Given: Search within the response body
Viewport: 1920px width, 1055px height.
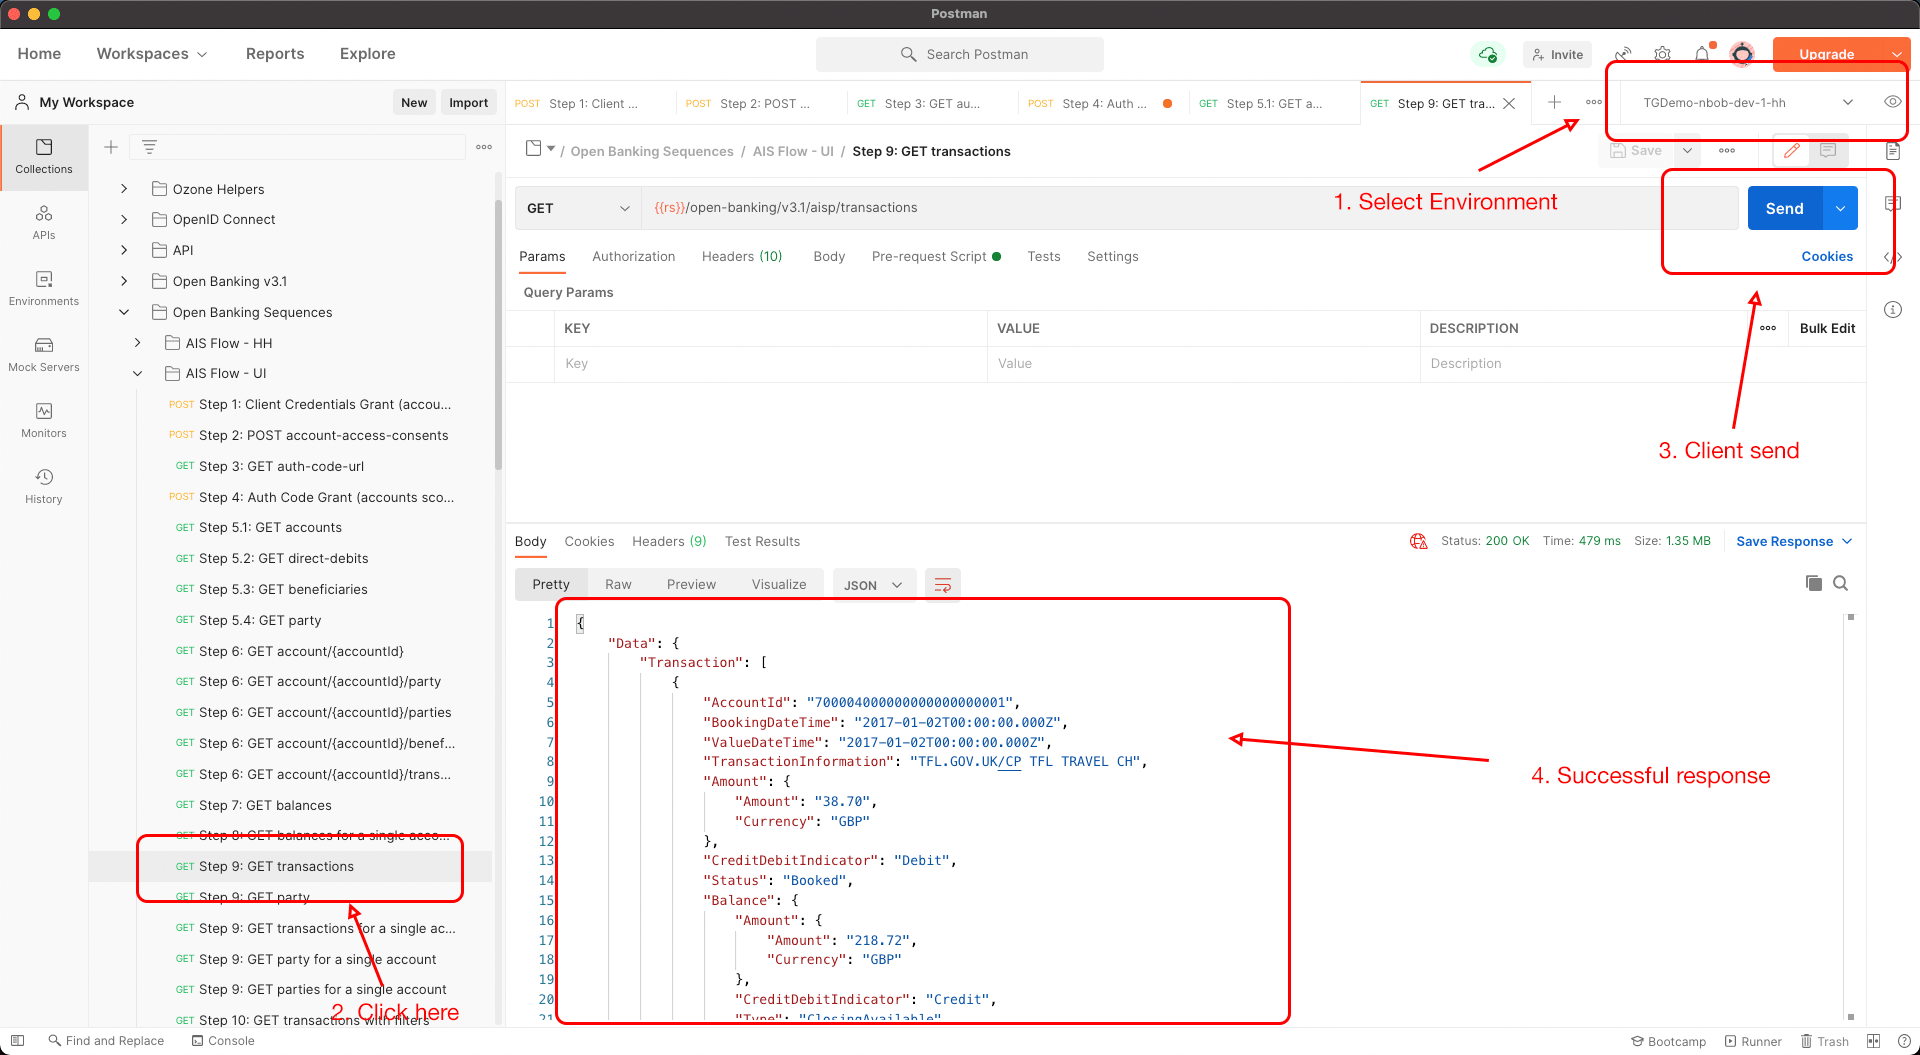Looking at the screenshot, I should tap(1841, 583).
